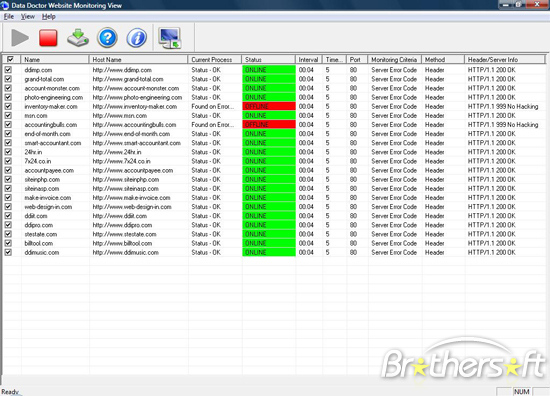Select the stestate.com name cell

pyautogui.click(x=41, y=234)
